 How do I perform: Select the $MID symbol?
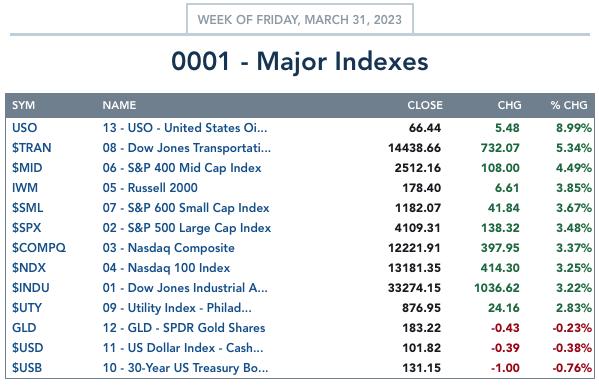(27, 168)
